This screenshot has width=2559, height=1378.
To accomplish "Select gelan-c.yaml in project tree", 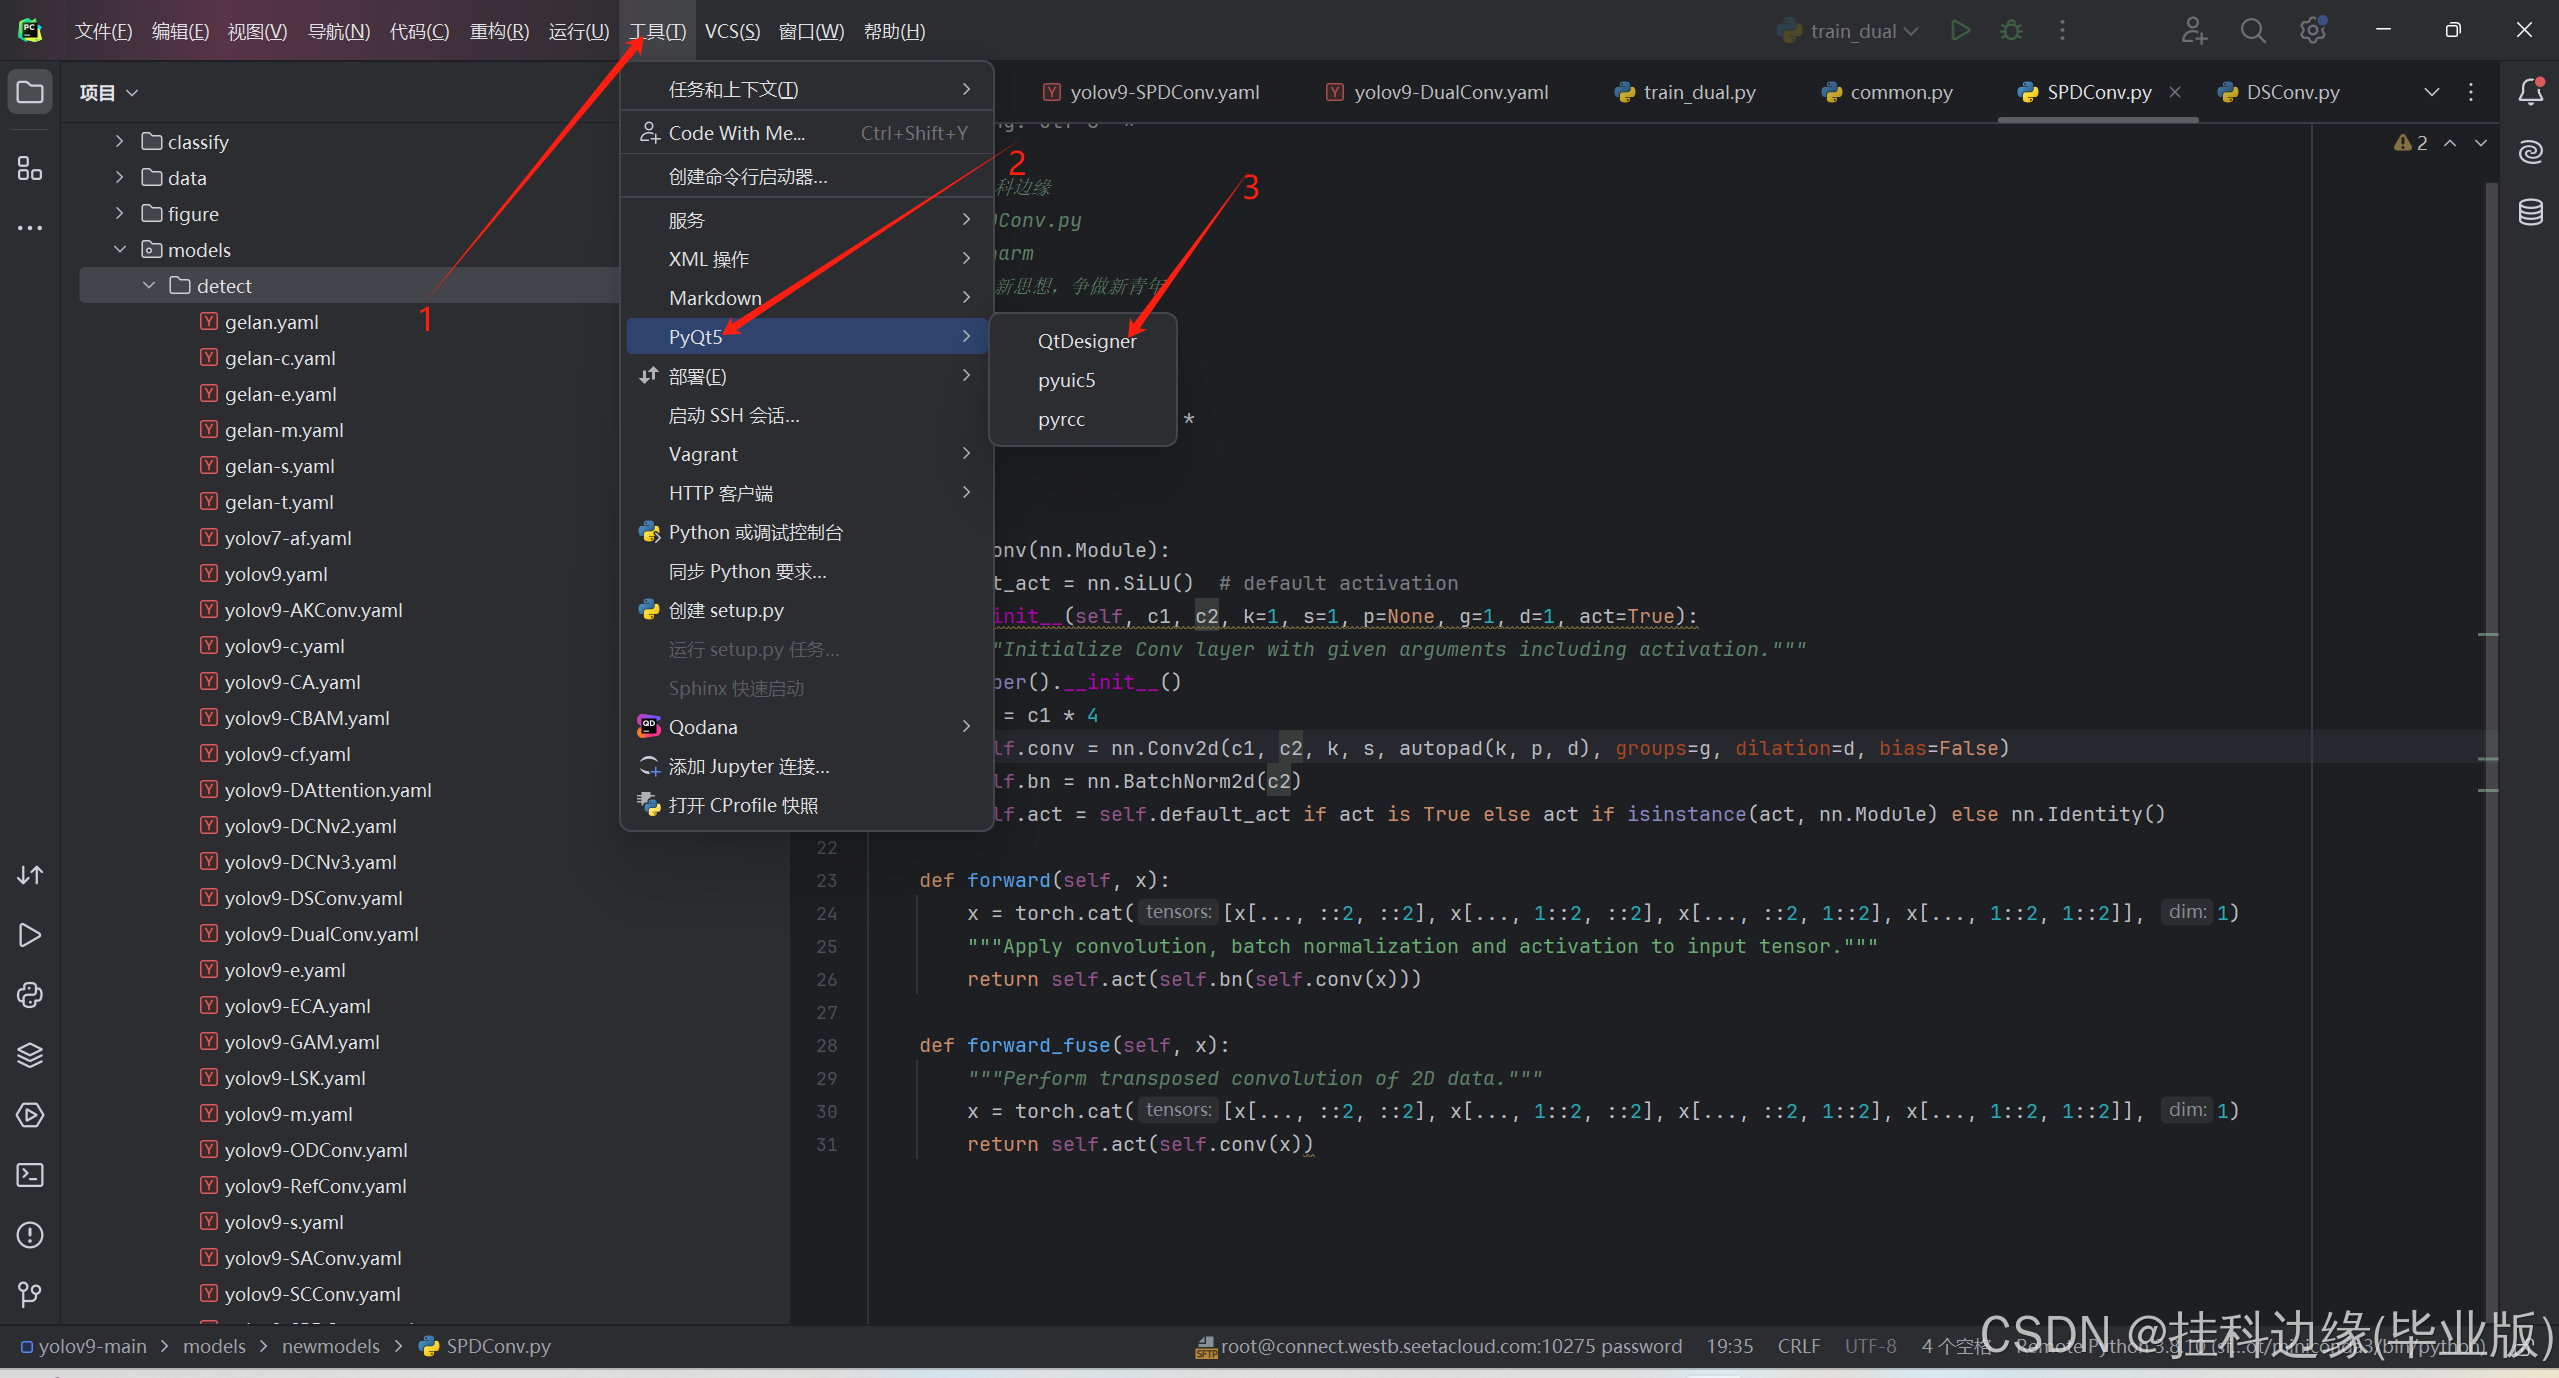I will point(280,358).
